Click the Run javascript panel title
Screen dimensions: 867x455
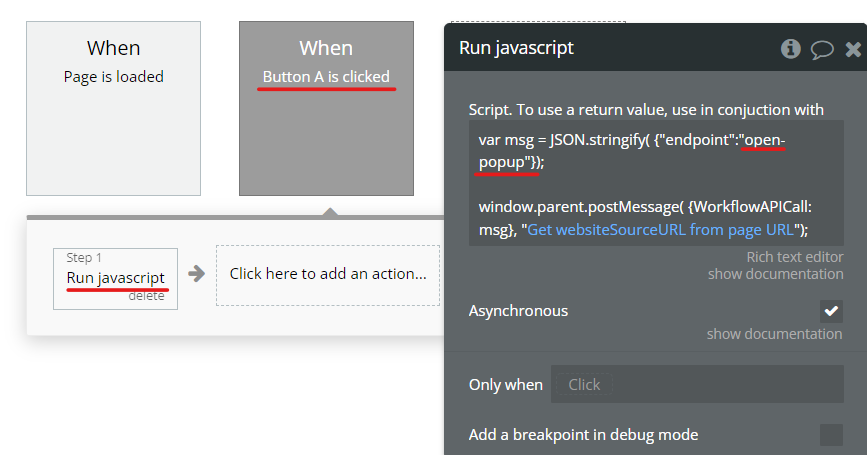point(516,48)
